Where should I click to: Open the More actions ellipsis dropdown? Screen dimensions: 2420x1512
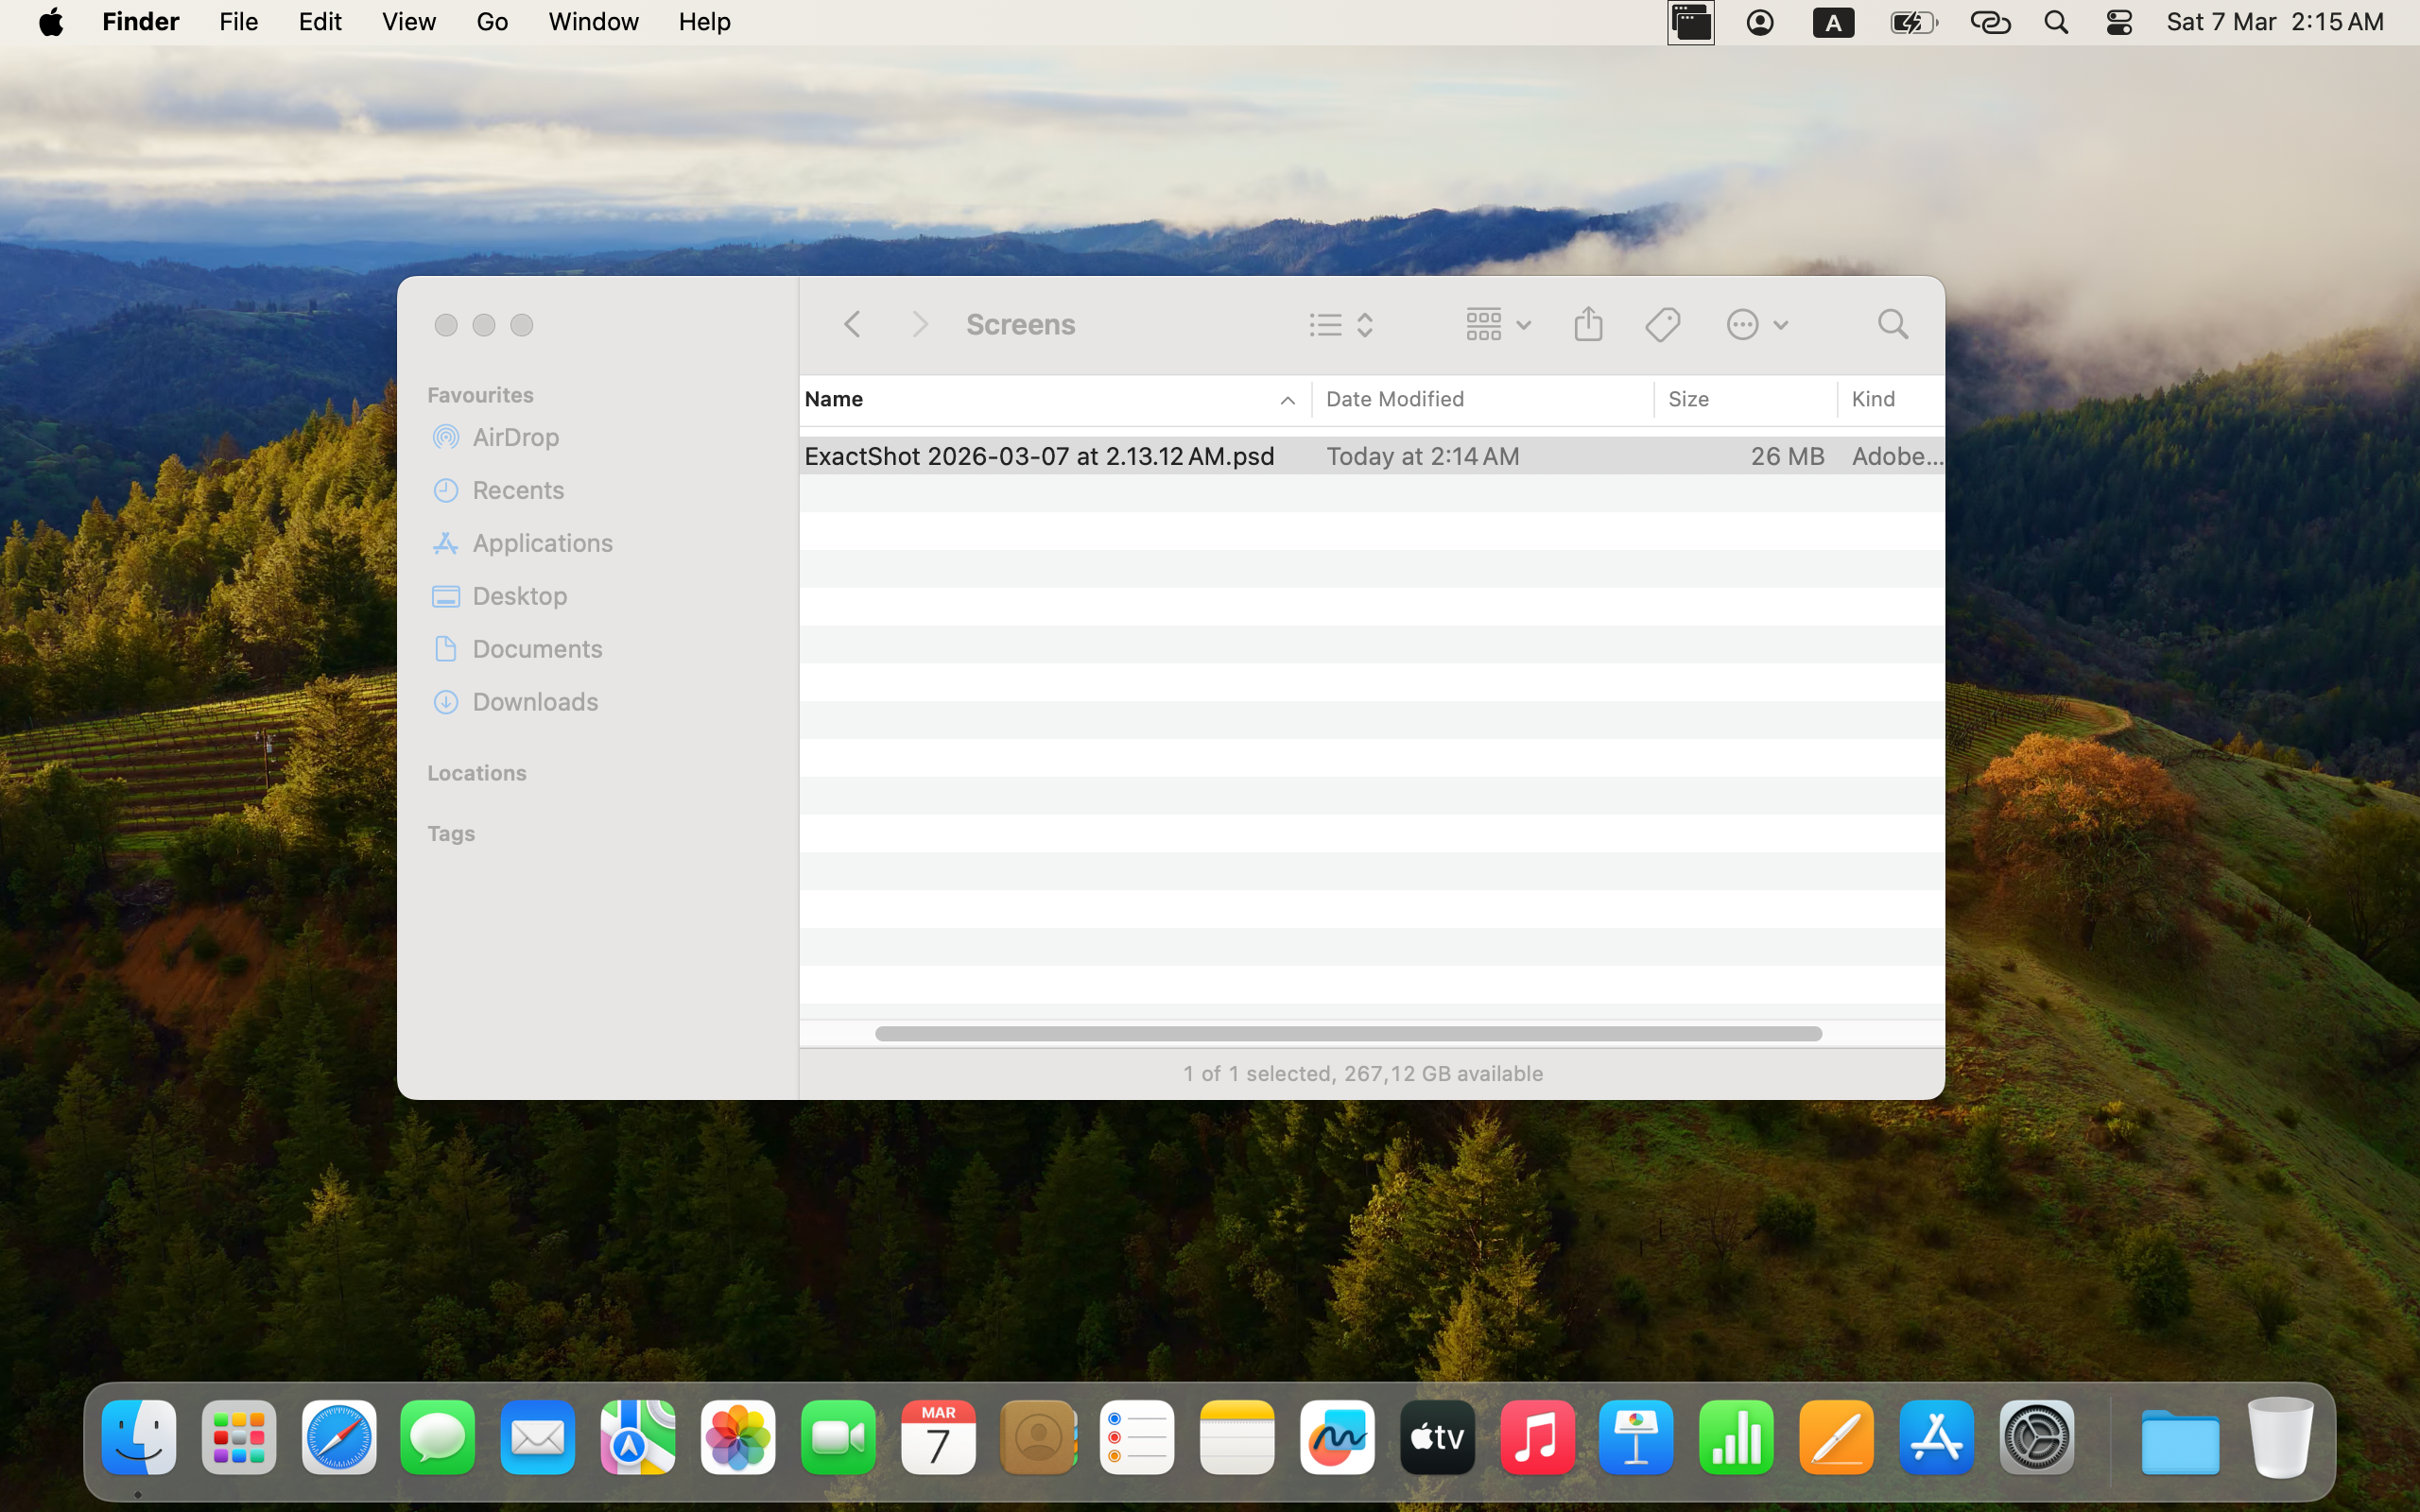[1757, 324]
